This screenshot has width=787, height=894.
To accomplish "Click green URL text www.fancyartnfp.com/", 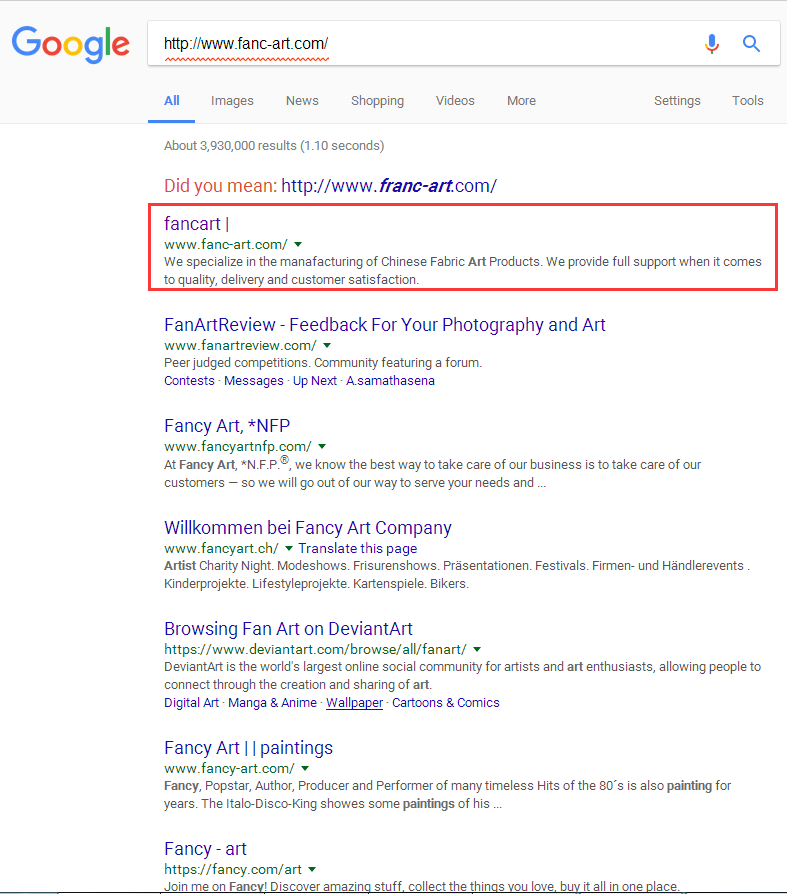I will click(x=238, y=446).
